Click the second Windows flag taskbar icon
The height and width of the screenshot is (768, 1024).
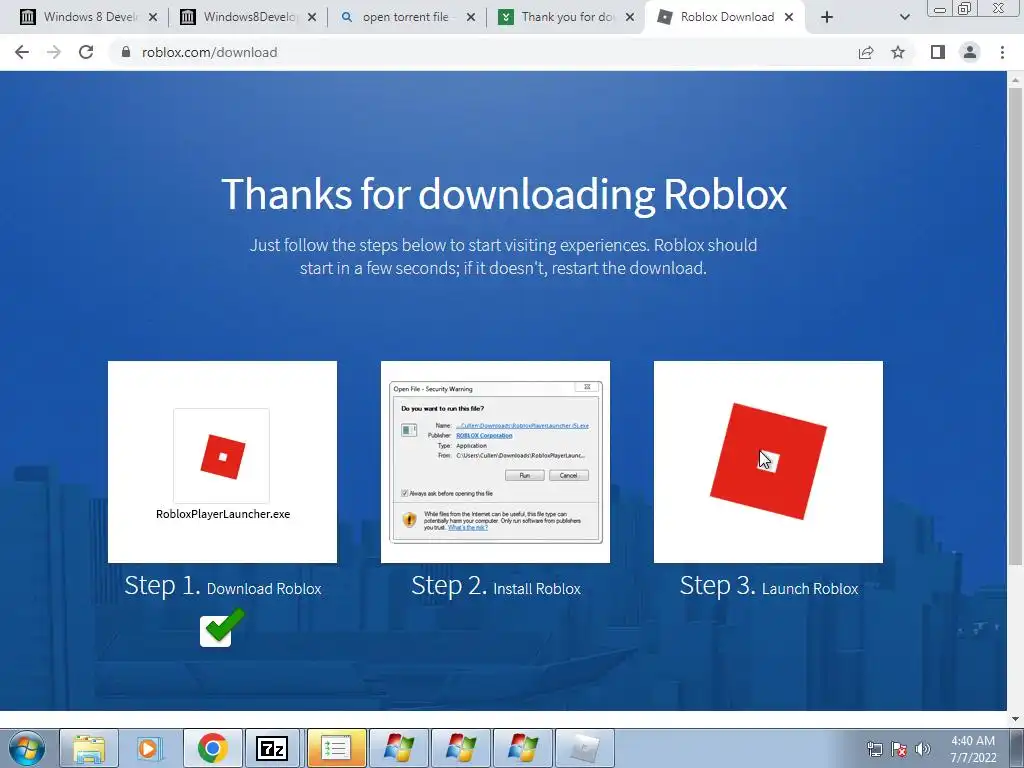coord(460,748)
